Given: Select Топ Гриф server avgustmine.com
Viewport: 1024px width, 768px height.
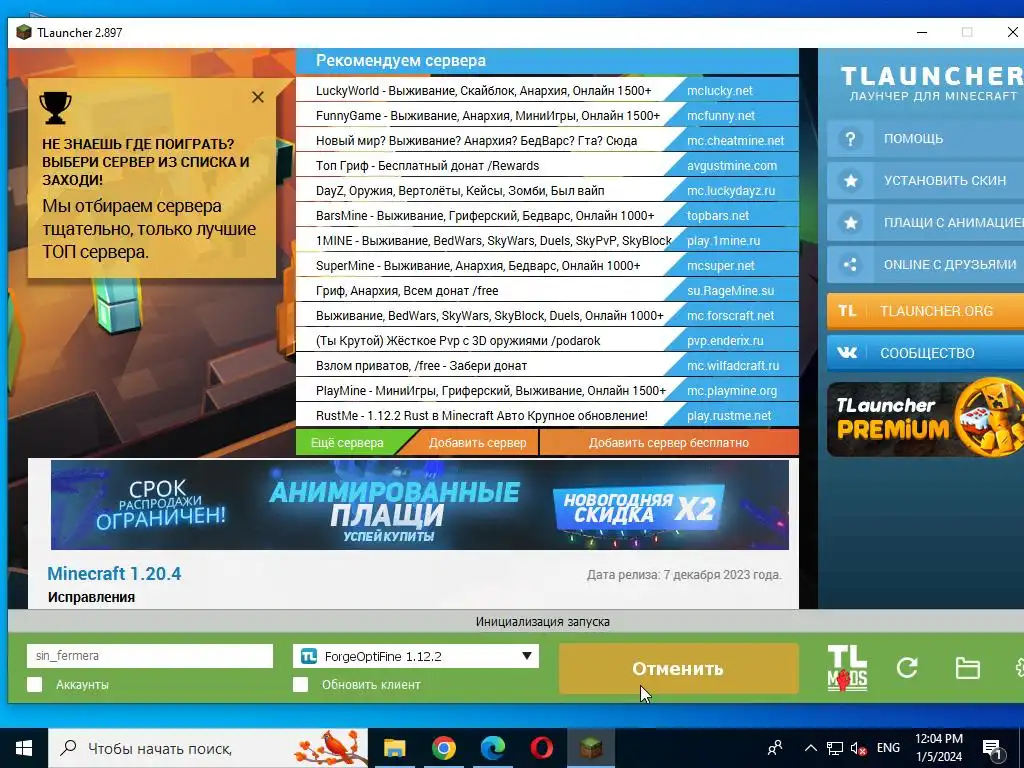Looking at the screenshot, I should coord(547,166).
